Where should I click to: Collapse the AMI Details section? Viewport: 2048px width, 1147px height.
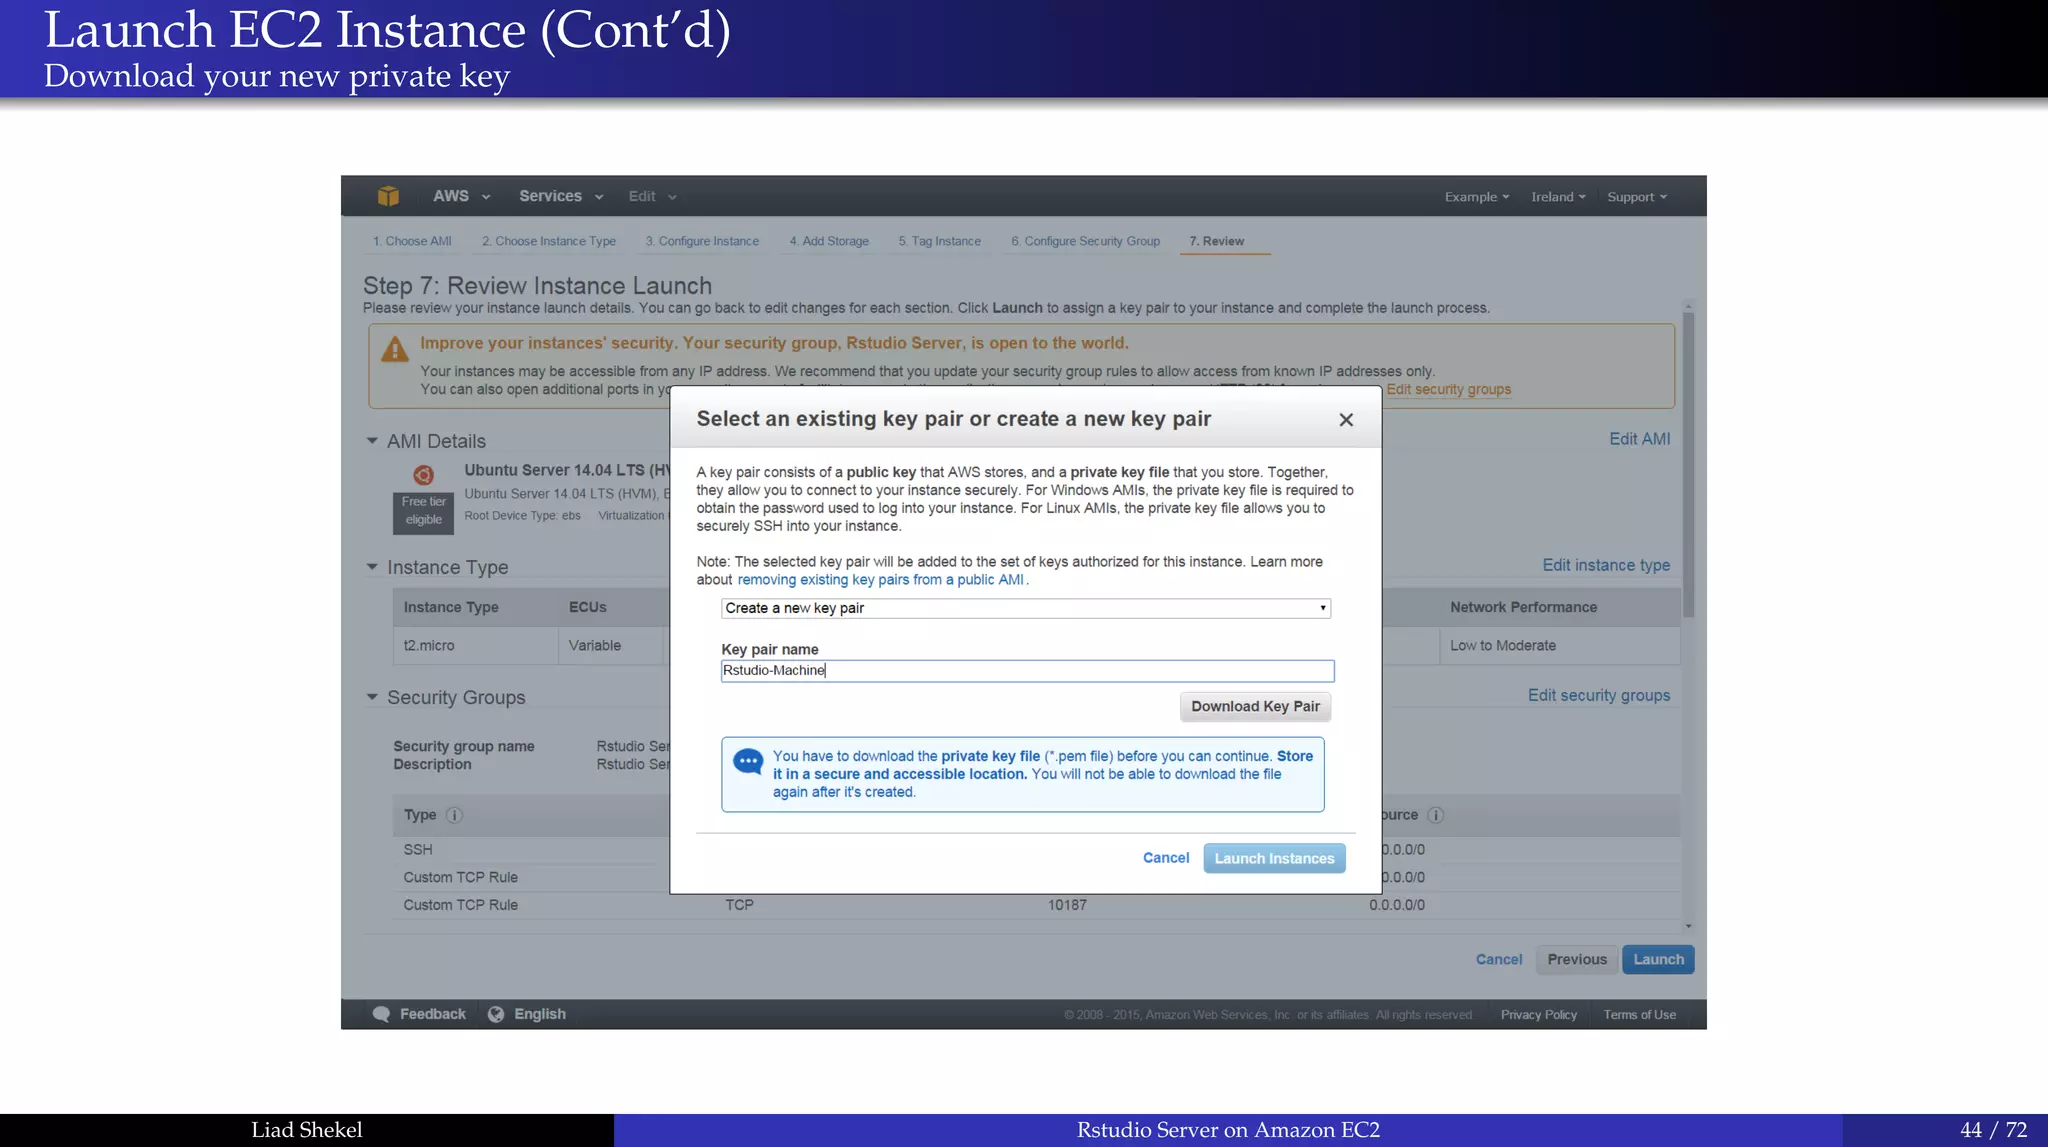(372, 441)
